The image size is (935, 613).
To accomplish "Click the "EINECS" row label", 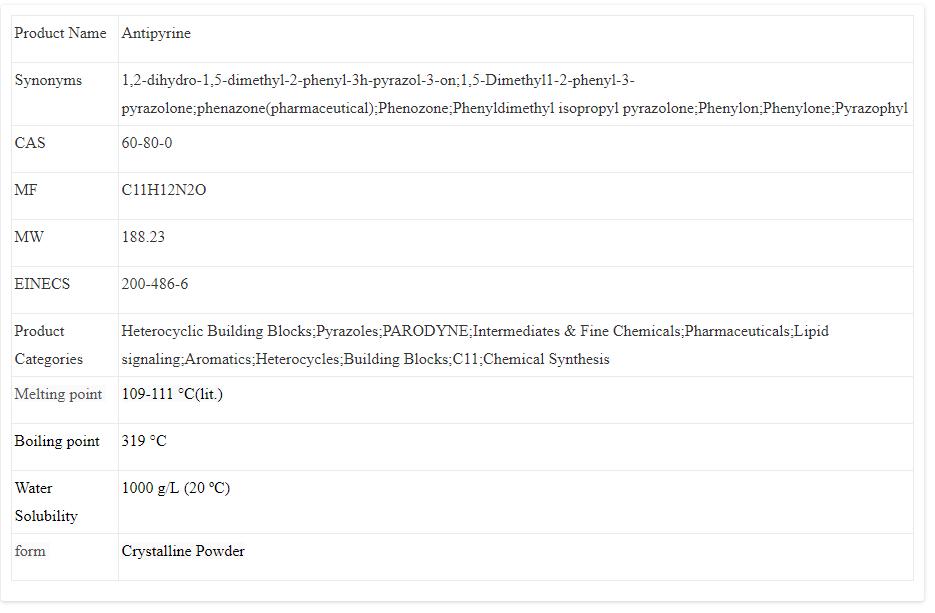I will pos(42,285).
